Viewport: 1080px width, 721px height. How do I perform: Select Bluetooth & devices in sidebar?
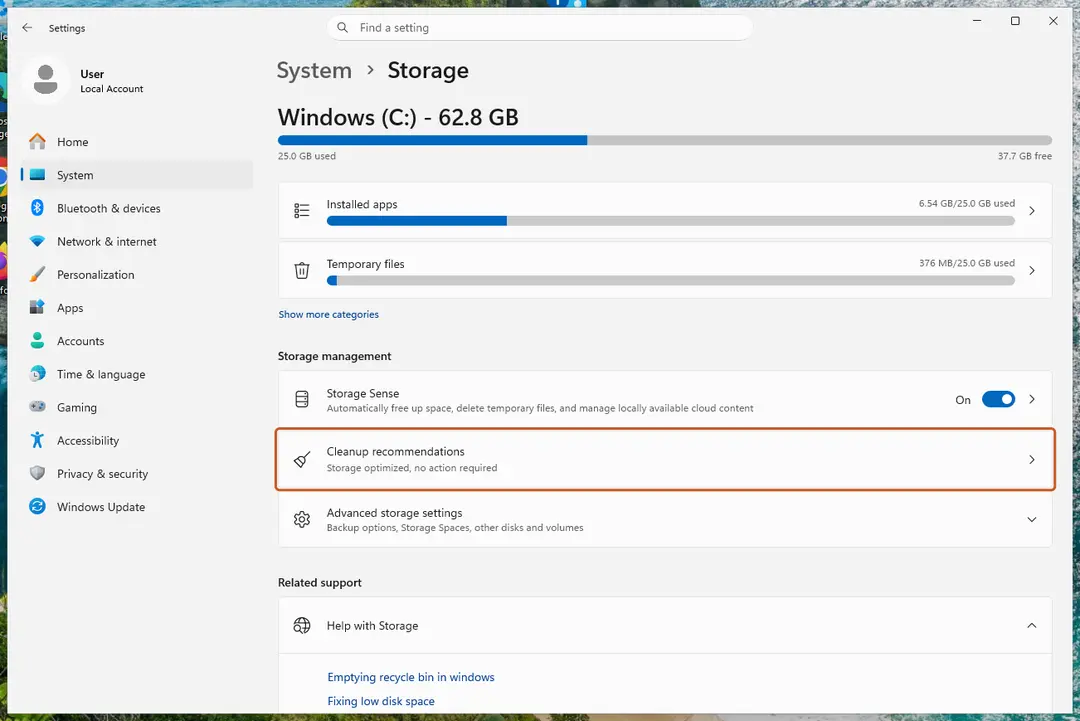[x=138, y=208]
